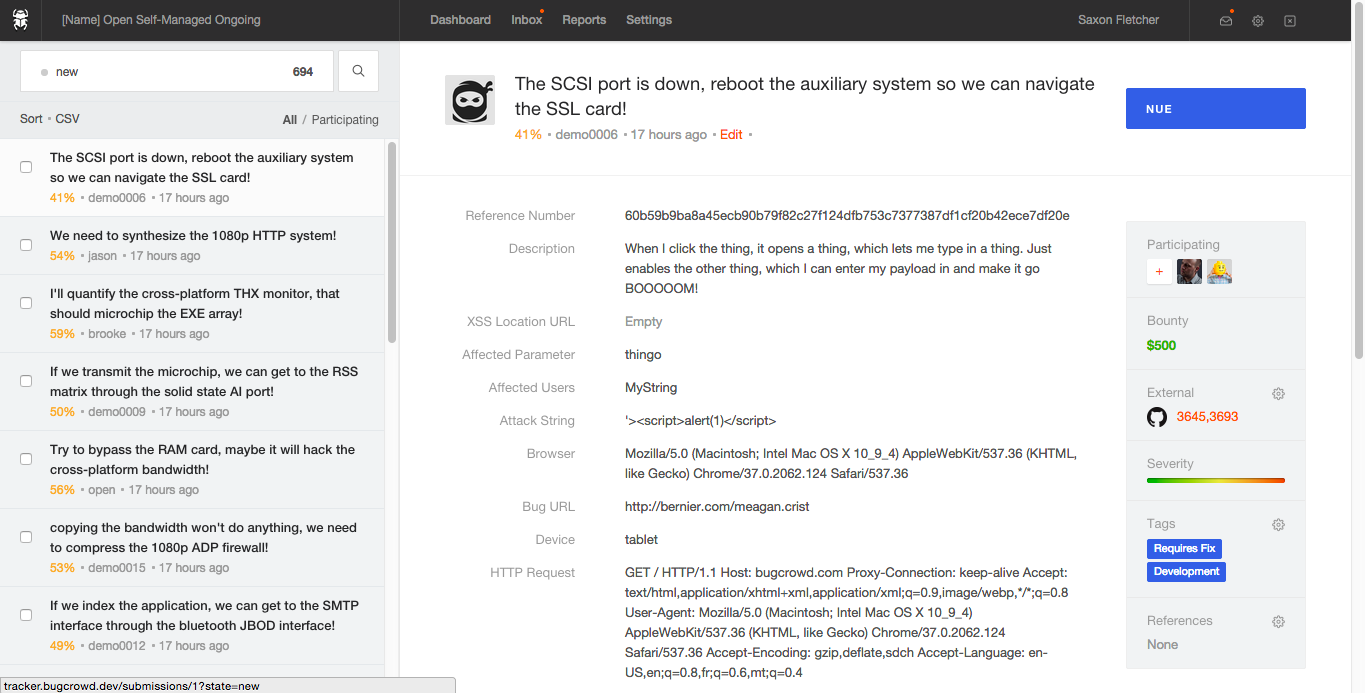1365x693 pixels.
Task: Click the logout box icon in header
Action: point(1290,21)
